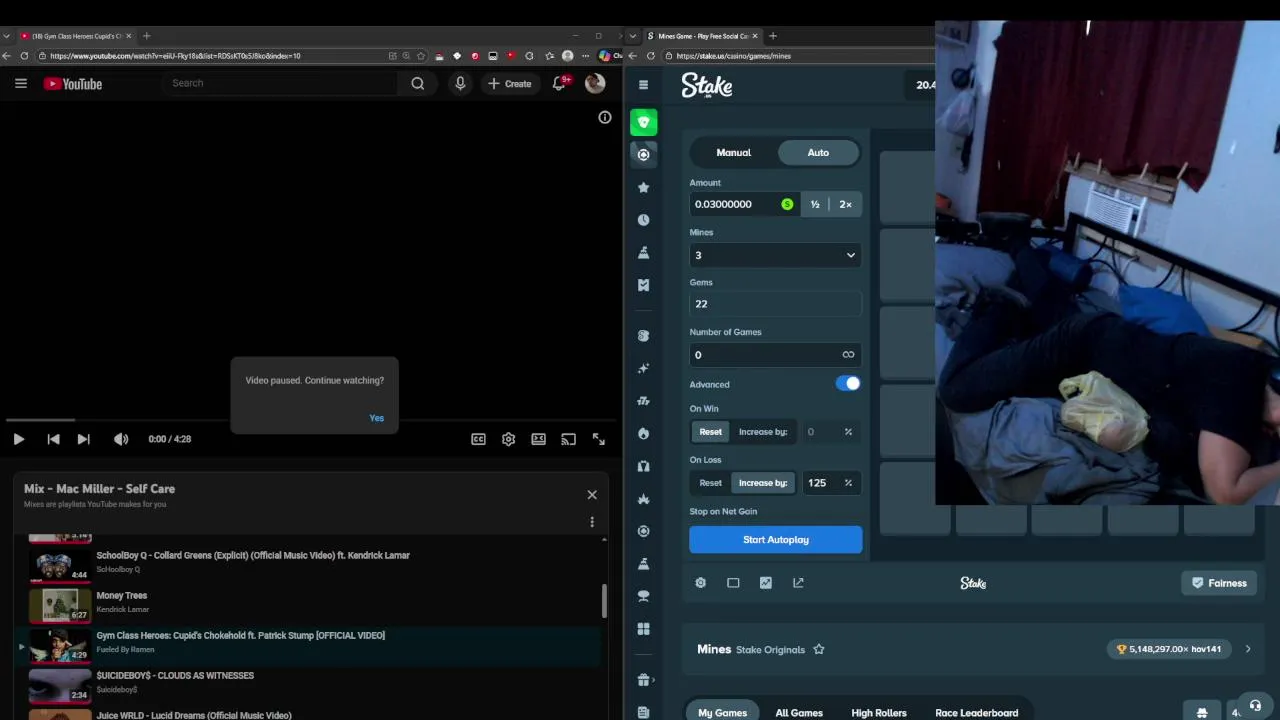Mute the YouTube player volume

tap(121, 439)
